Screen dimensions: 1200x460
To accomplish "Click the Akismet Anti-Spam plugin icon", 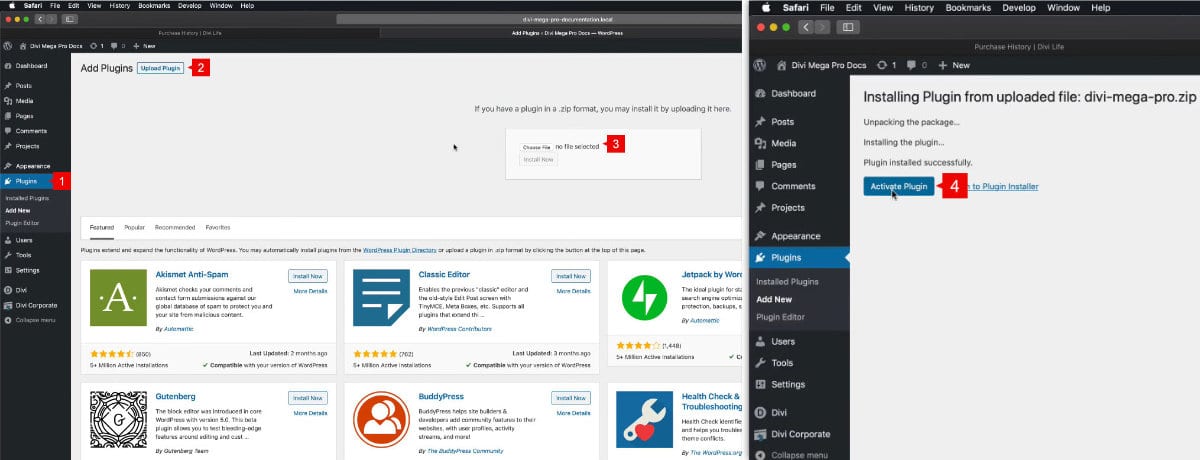I will click(118, 297).
